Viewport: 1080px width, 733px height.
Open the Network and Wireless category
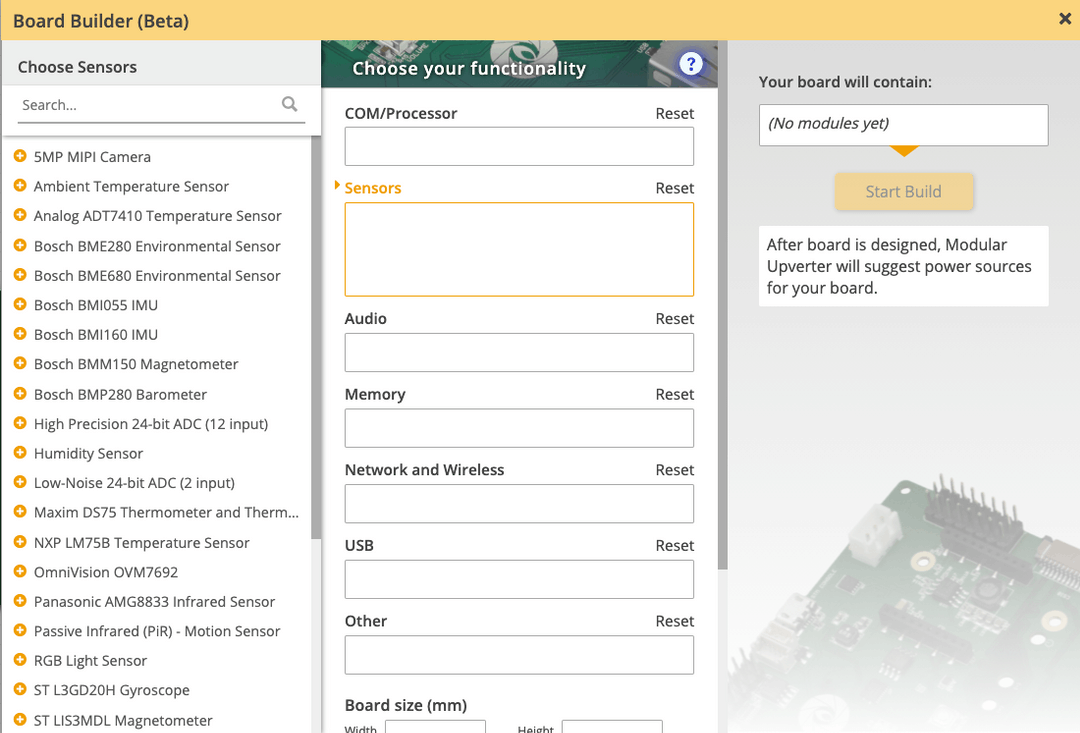(424, 470)
